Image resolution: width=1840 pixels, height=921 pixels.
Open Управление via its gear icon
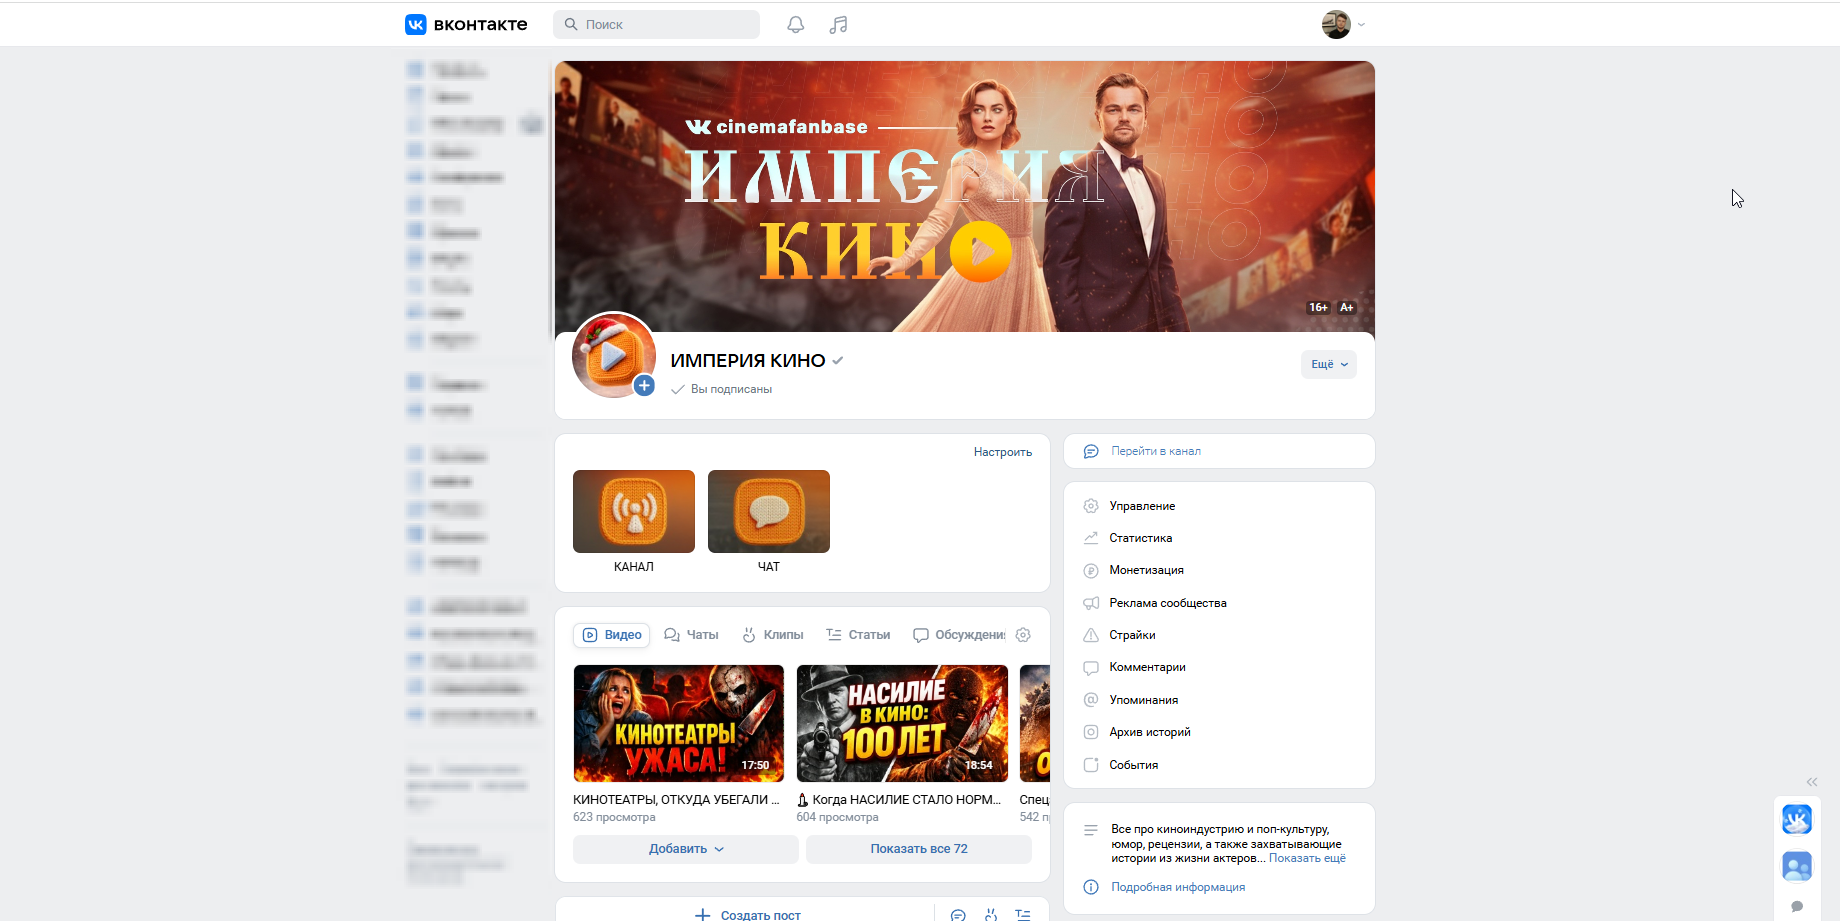coord(1091,506)
